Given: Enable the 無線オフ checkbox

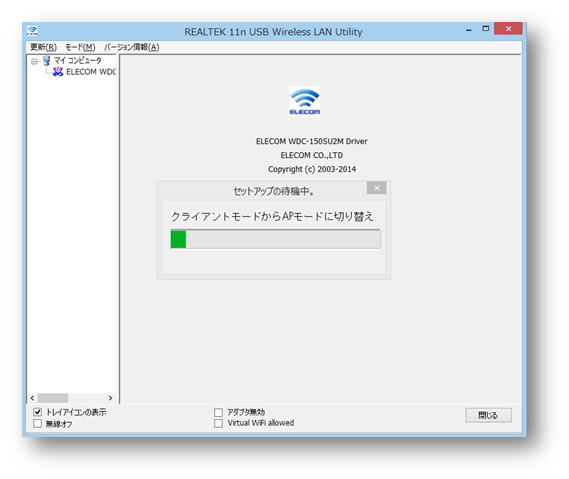Looking at the screenshot, I should point(37,423).
